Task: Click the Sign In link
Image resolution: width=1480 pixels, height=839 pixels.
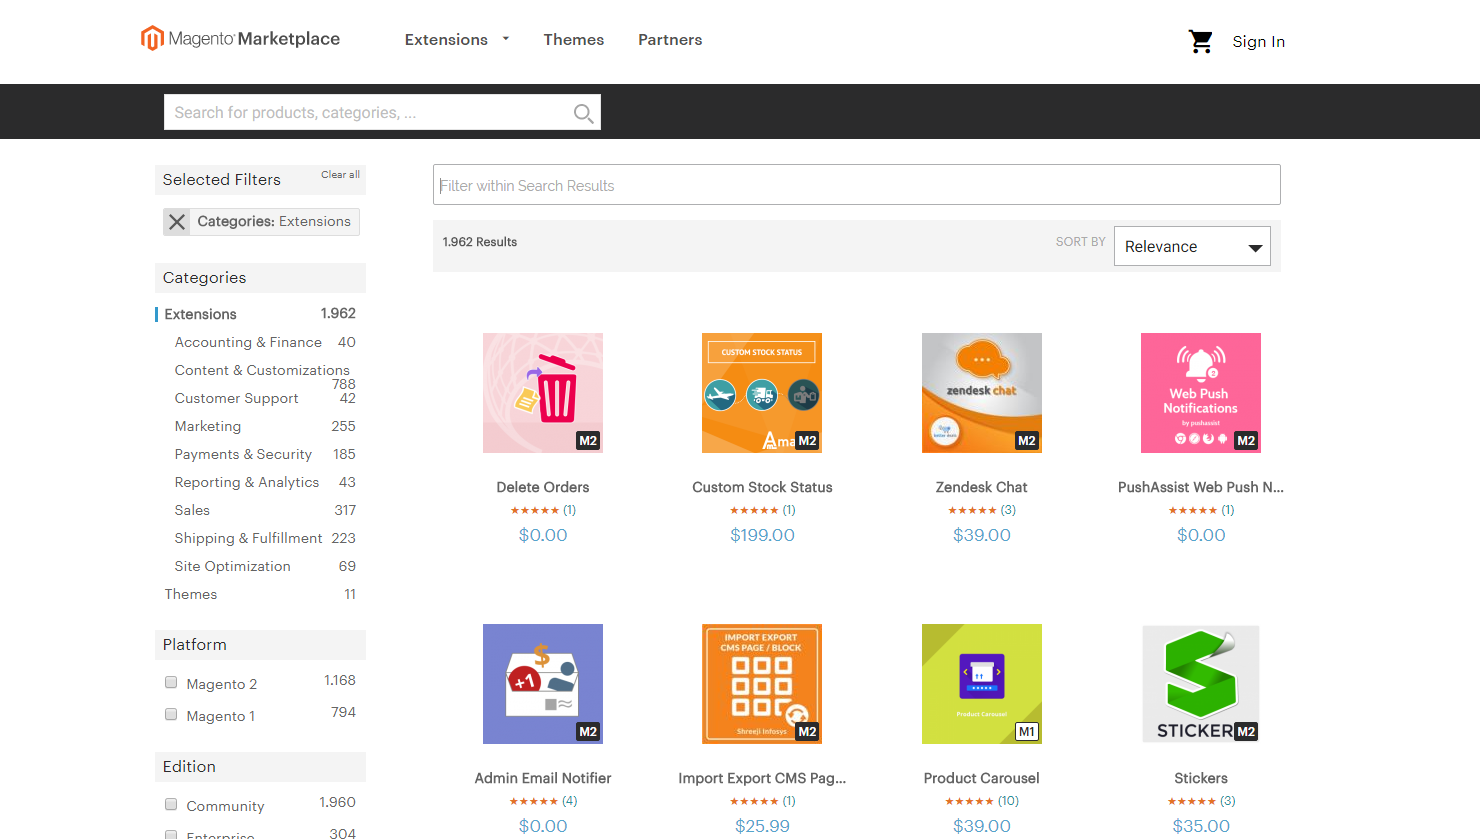Action: [1258, 41]
